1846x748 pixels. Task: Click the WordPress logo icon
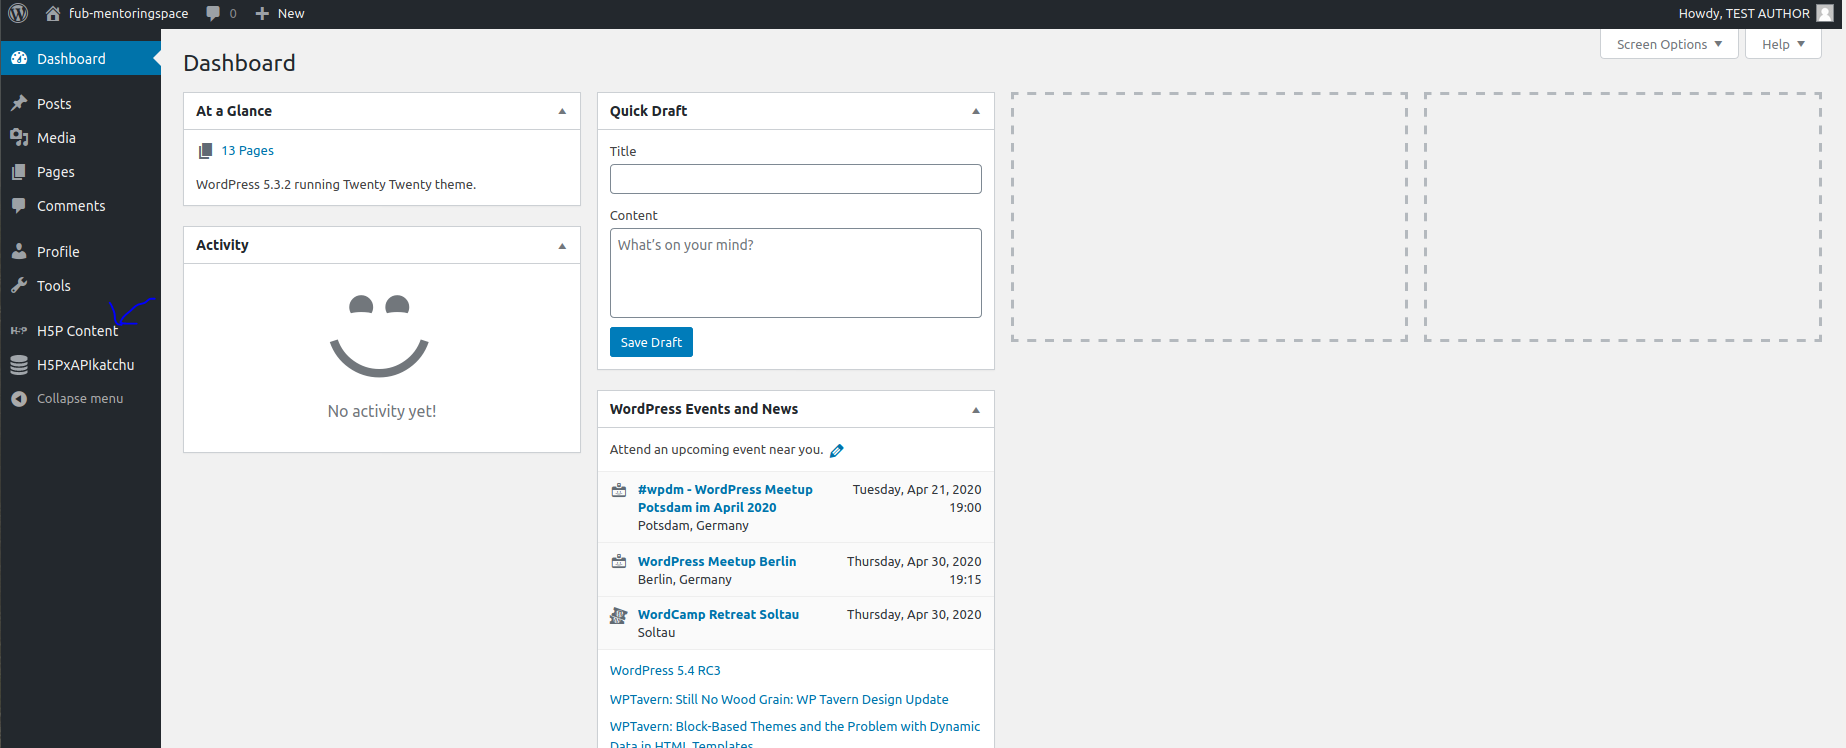tap(18, 13)
